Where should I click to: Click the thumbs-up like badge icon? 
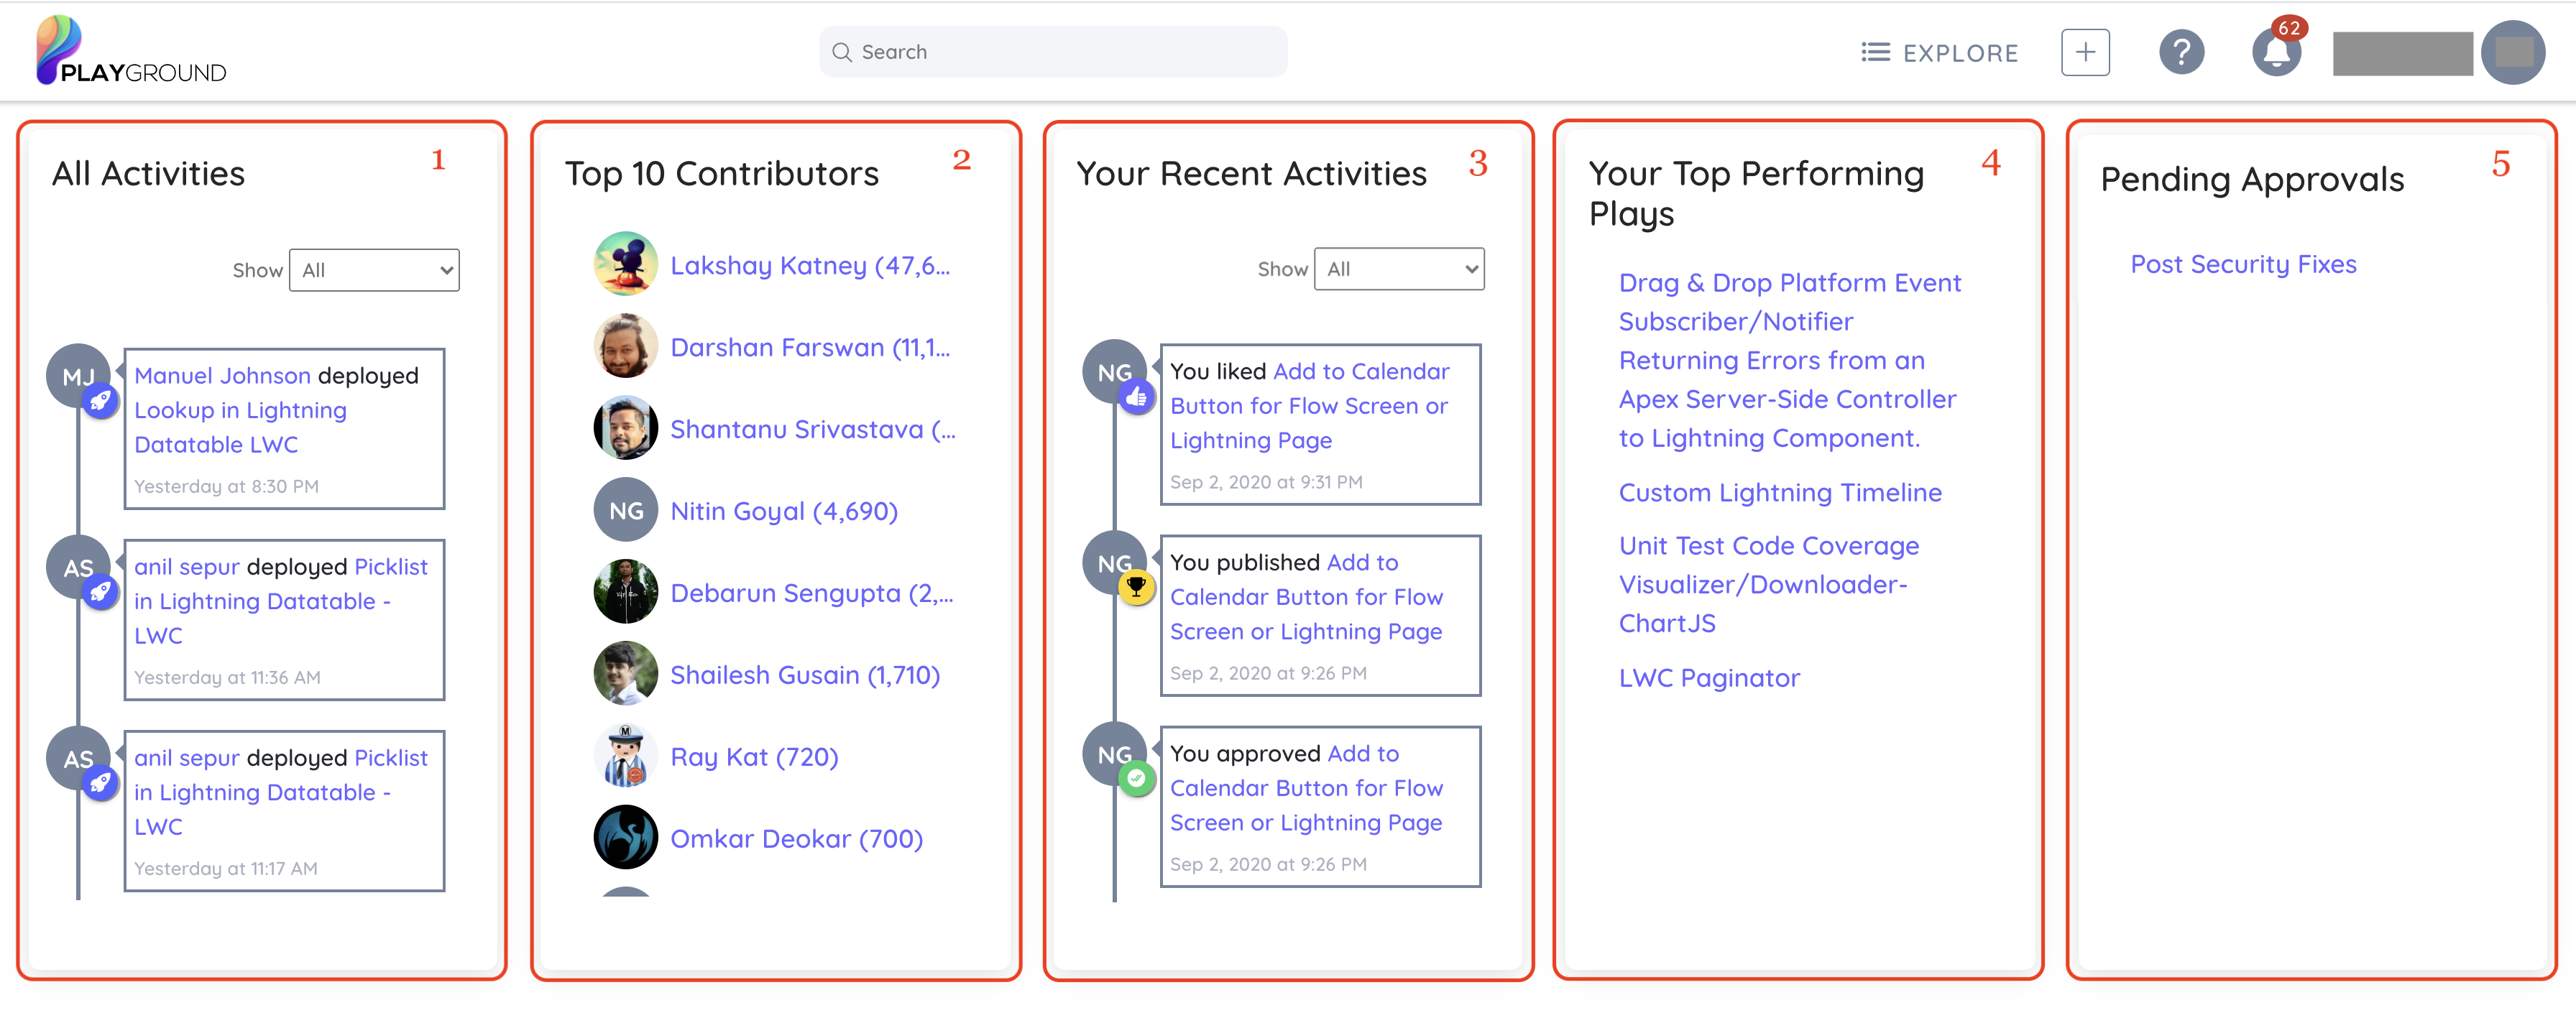pos(1136,397)
